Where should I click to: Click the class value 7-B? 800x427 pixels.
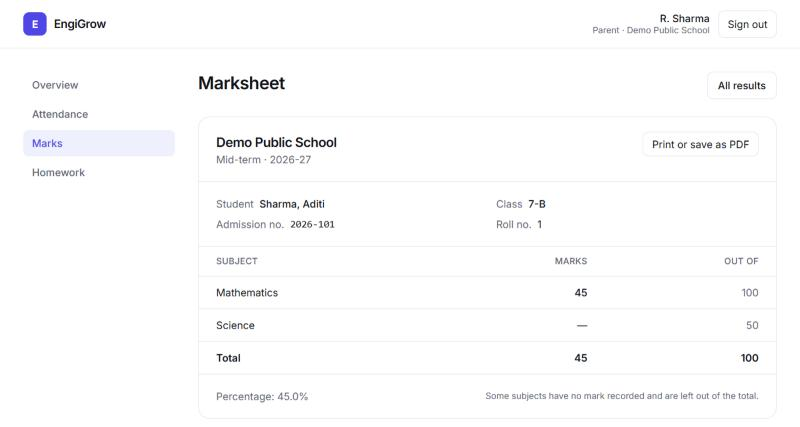537,204
